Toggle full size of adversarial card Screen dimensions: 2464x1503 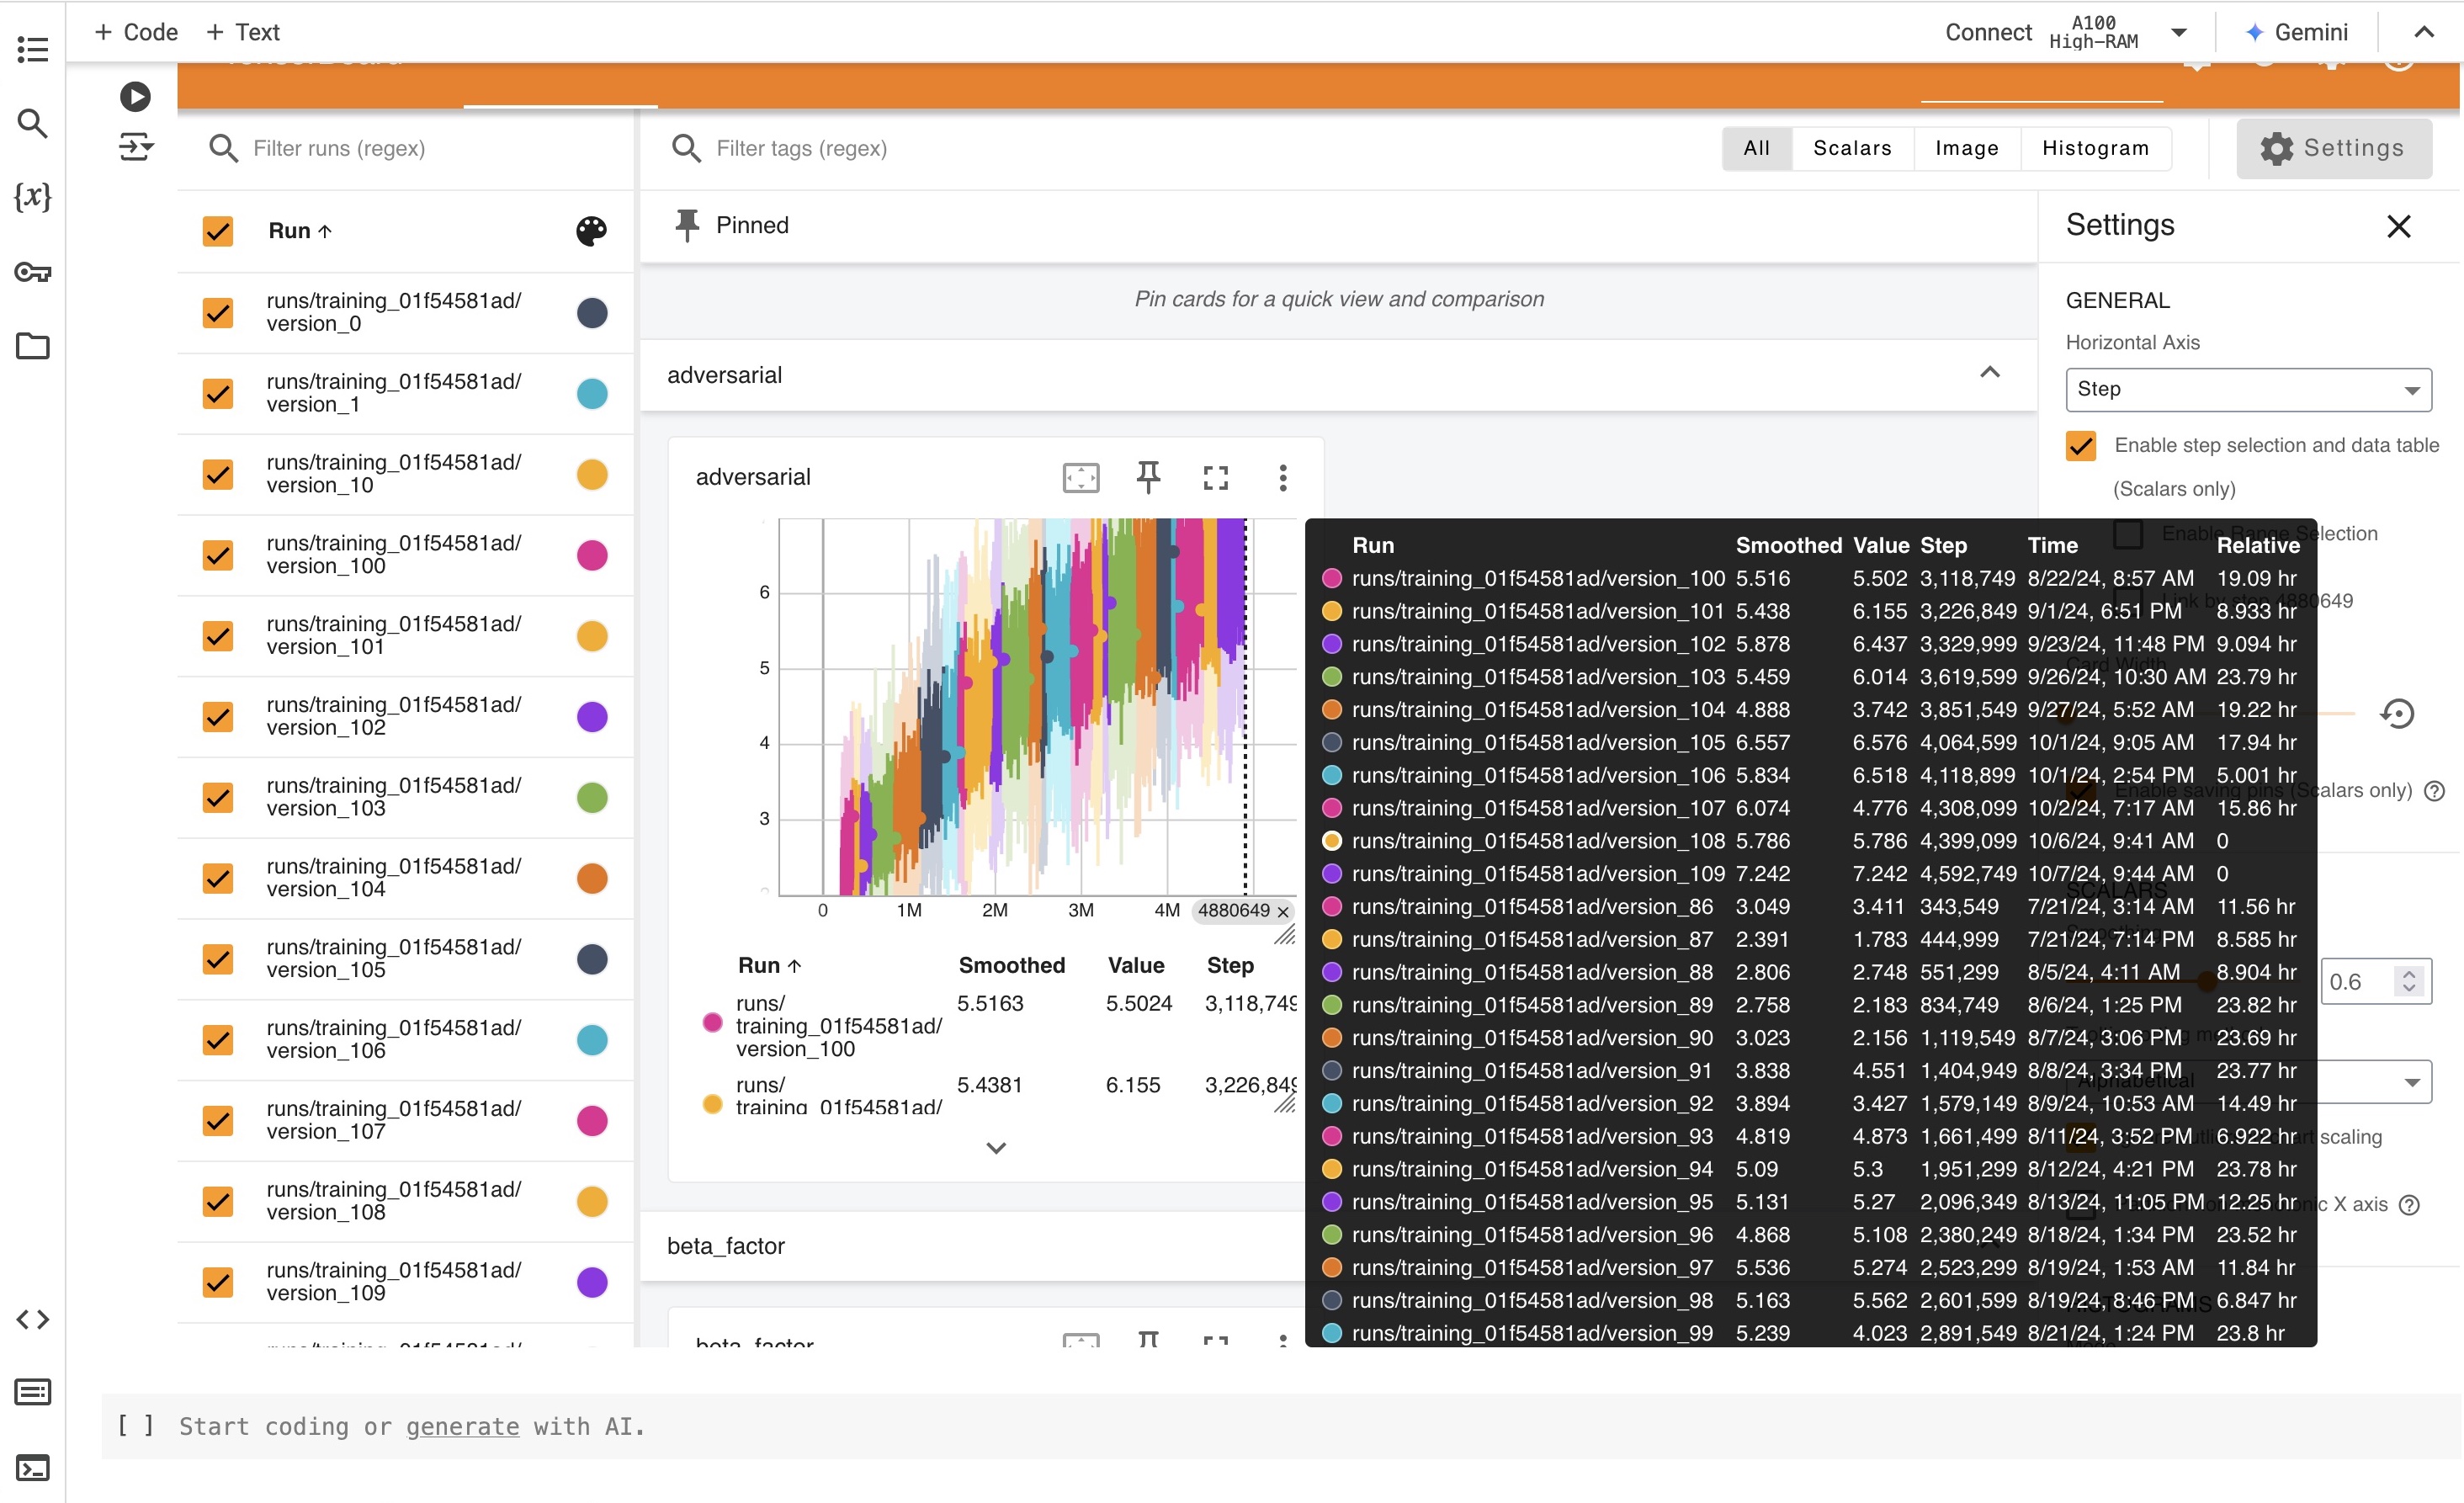pos(1215,478)
